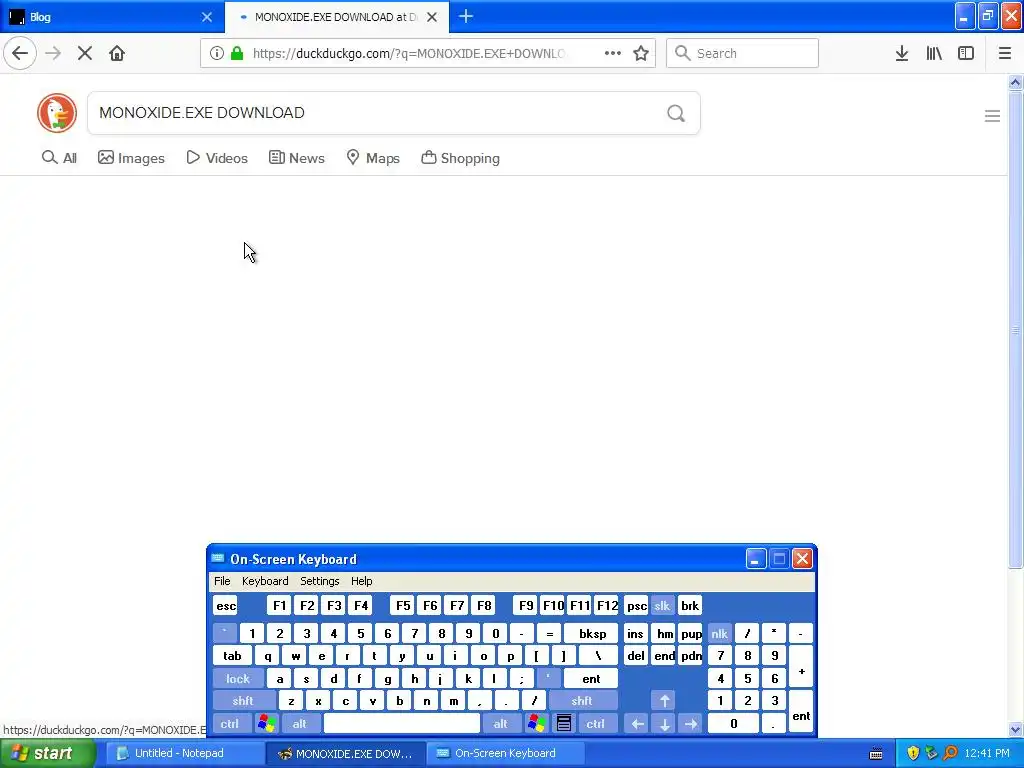The height and width of the screenshot is (768, 1024).
Task: Click the esc key on On-Screen Keyboard
Action: point(226,605)
